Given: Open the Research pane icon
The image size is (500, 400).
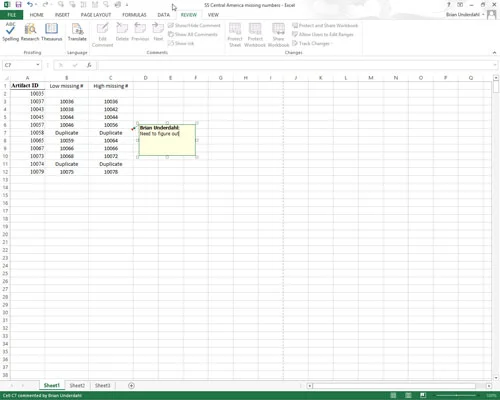Looking at the screenshot, I should (30, 32).
